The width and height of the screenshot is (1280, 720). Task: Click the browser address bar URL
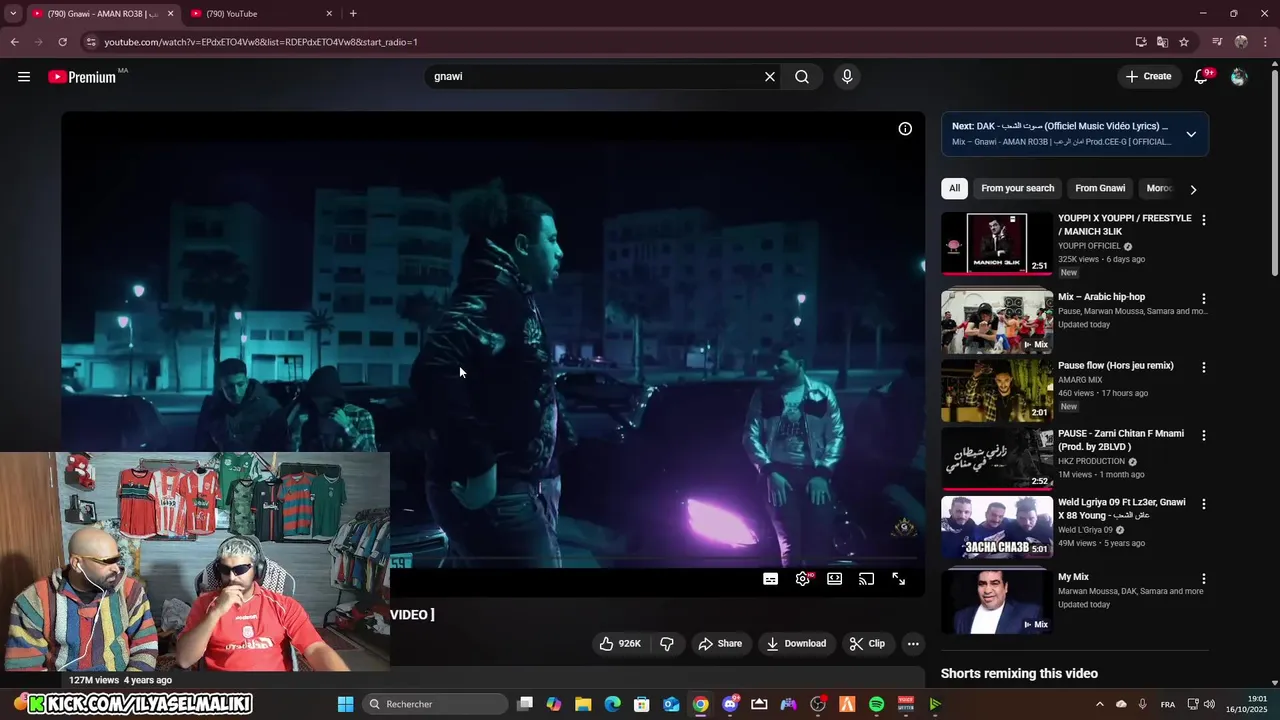tap(261, 42)
